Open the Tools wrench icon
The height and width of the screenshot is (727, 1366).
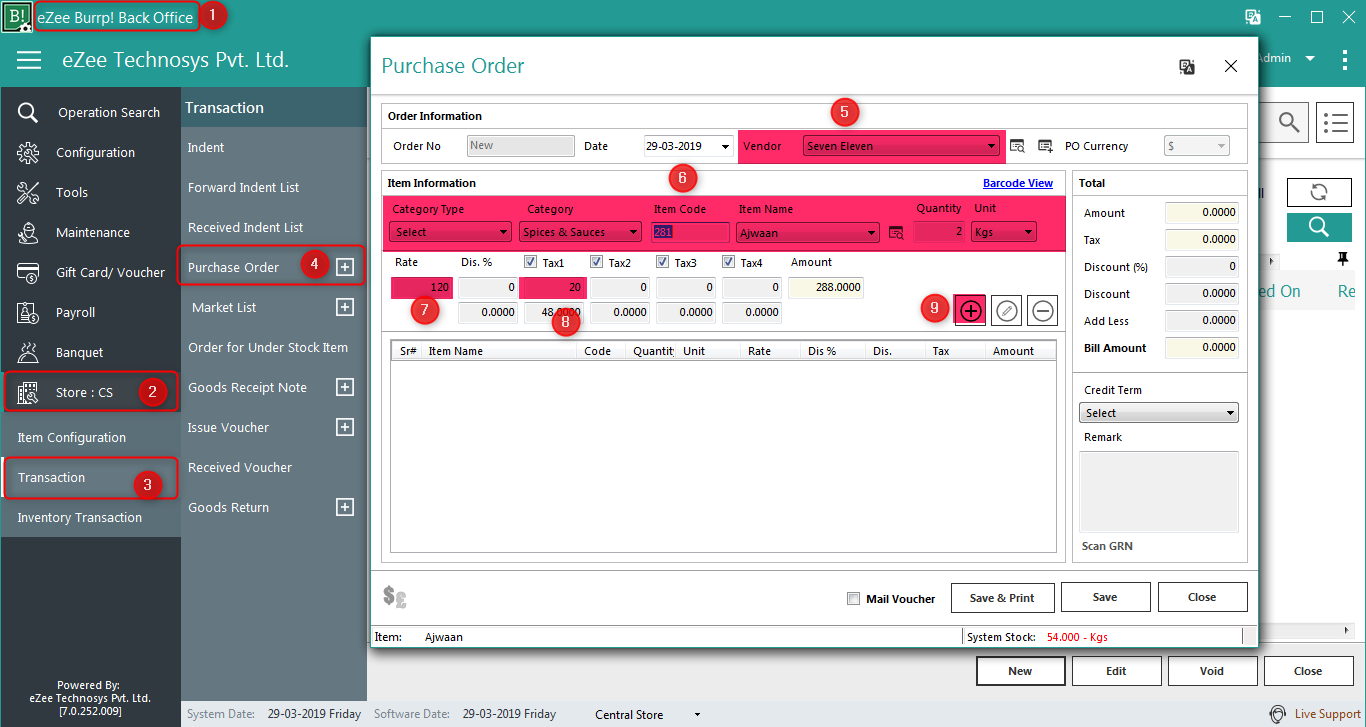[x=28, y=192]
